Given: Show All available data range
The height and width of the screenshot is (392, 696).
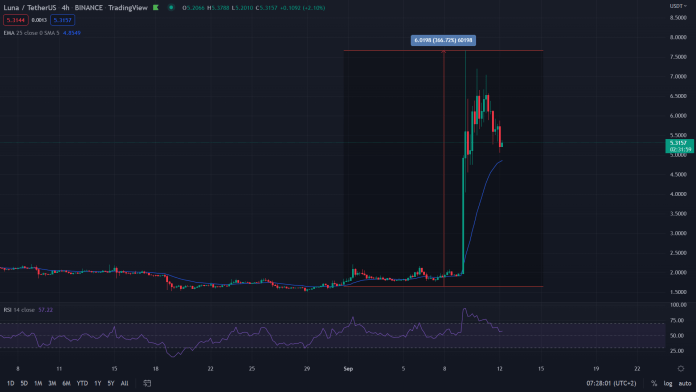Looking at the screenshot, I should pyautogui.click(x=124, y=383).
